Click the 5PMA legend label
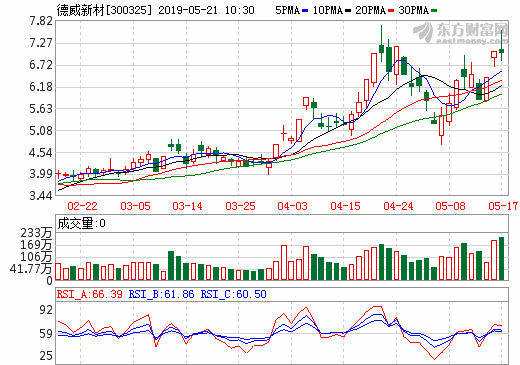 coord(288,10)
